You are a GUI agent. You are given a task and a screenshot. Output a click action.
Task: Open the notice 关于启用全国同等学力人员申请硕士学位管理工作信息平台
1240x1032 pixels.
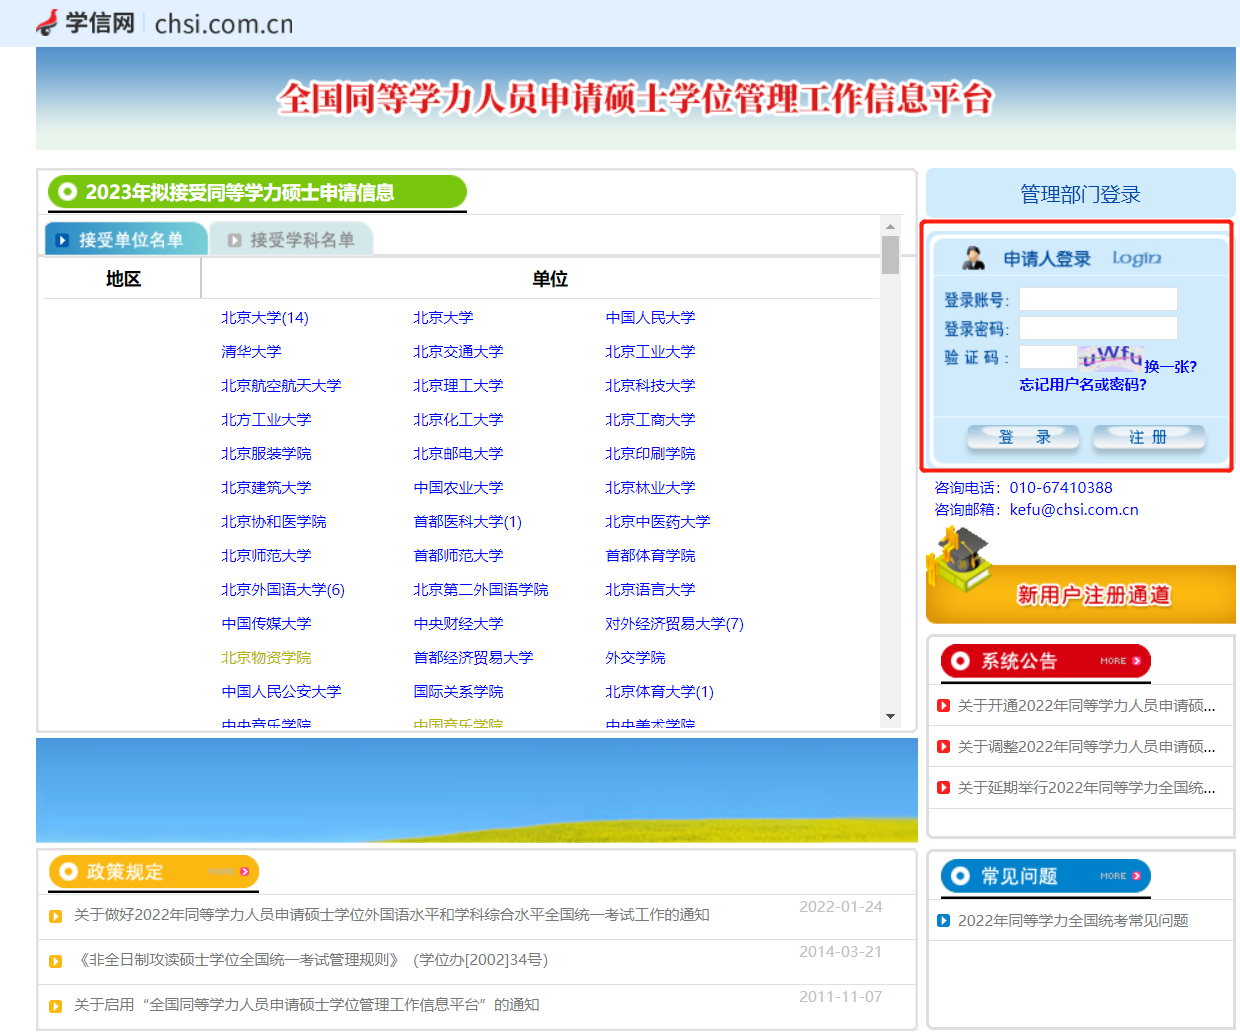click(x=307, y=1005)
